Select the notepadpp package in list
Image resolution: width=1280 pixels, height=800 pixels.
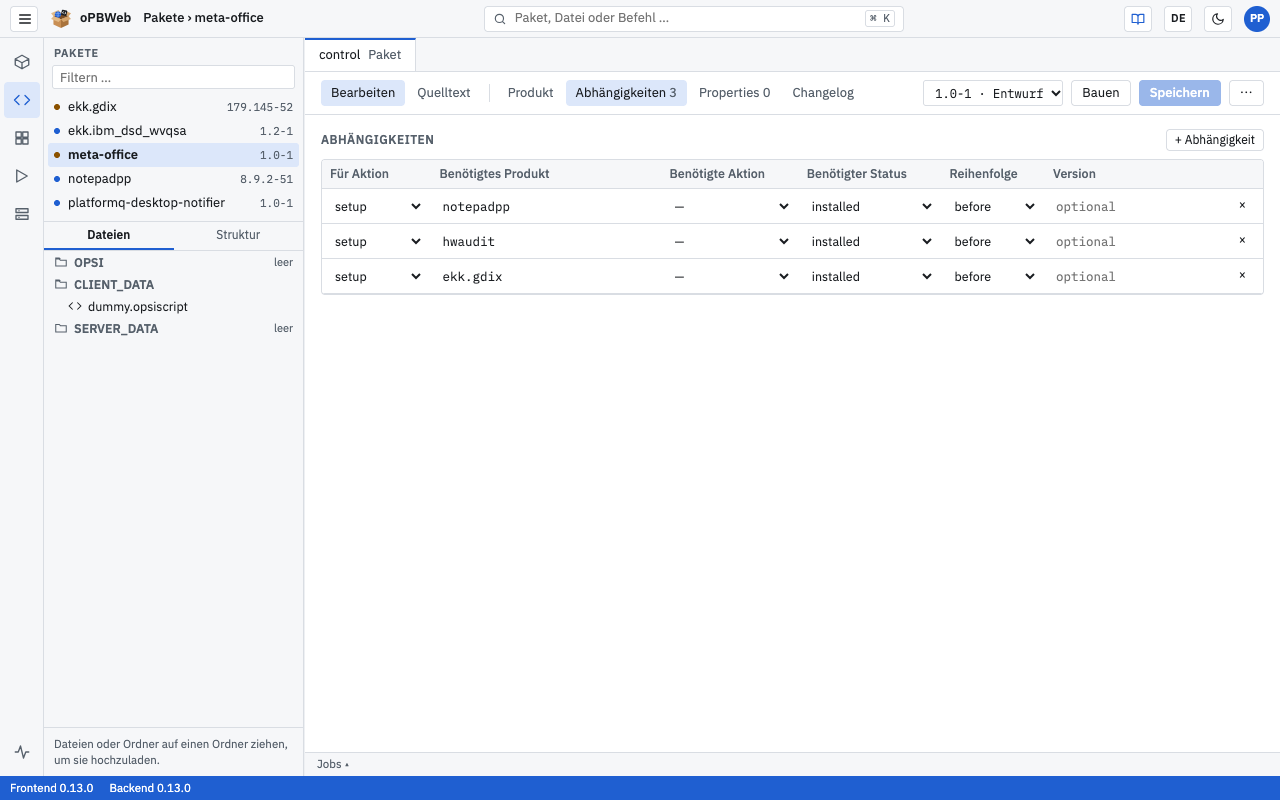pos(173,179)
